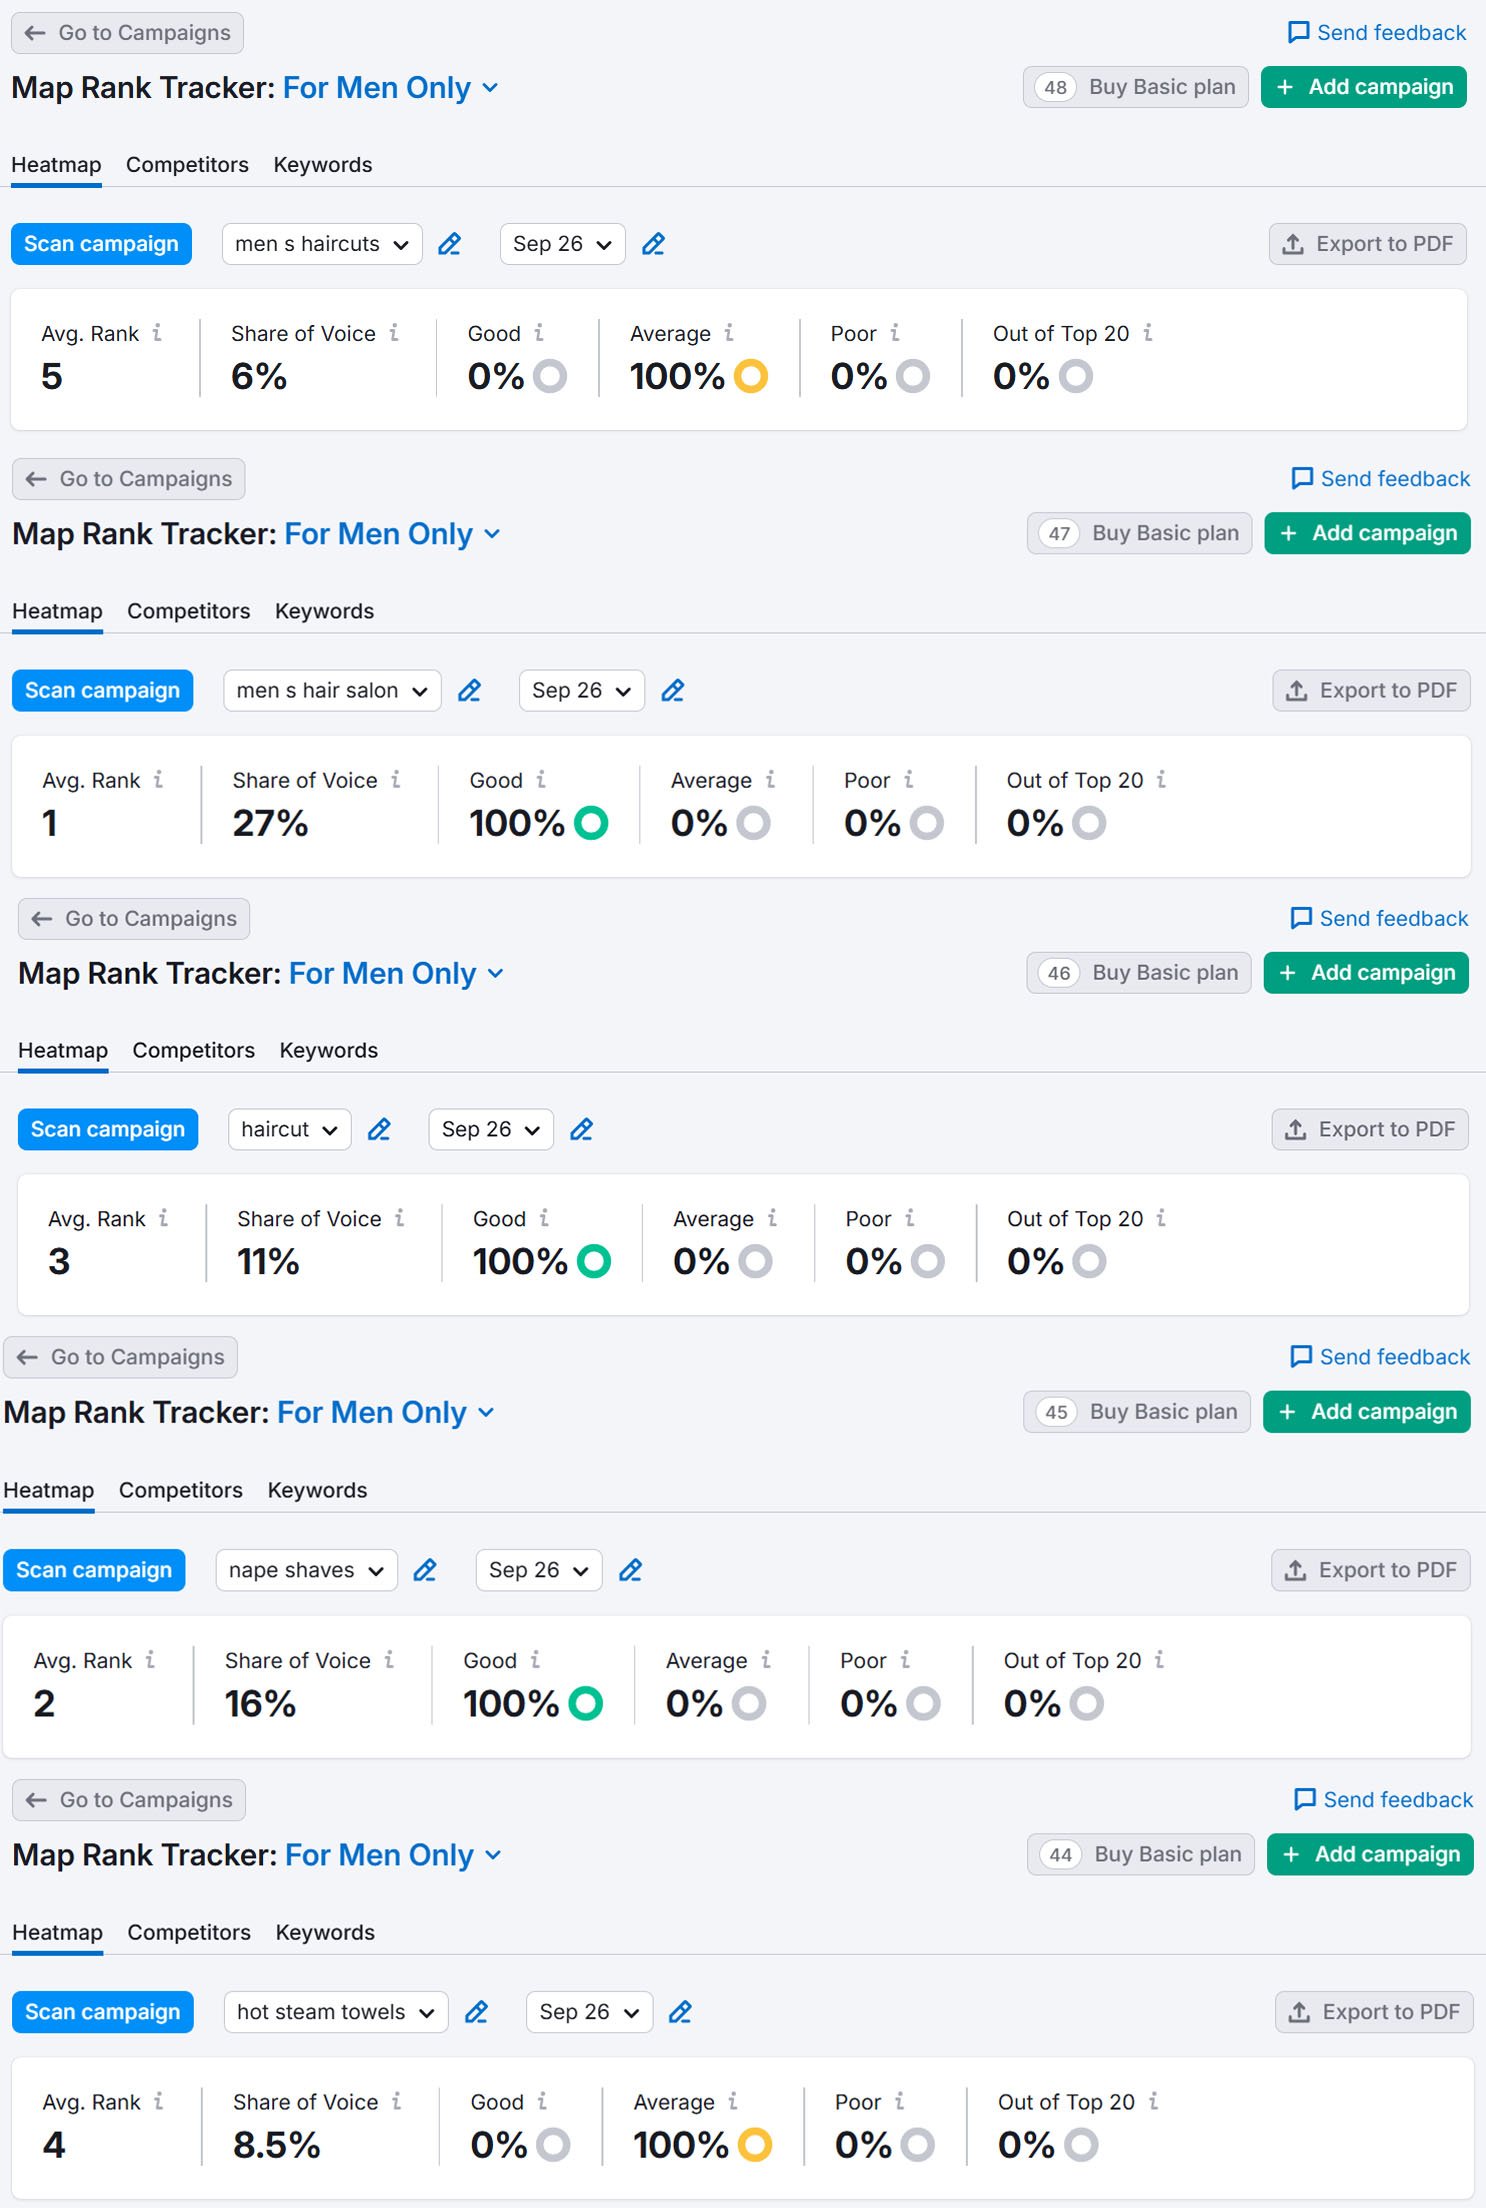This screenshot has width=1486, height=2208.
Task: Click edit pencil right of "men s haircuts" dropdown
Action: coord(450,244)
